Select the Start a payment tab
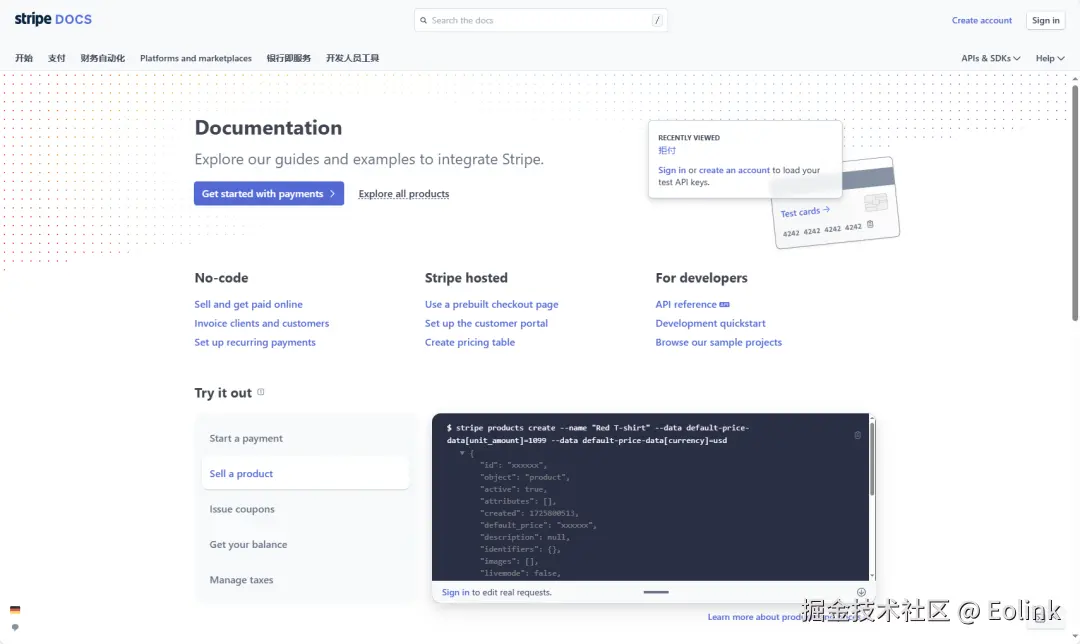1080x644 pixels. tap(305, 439)
